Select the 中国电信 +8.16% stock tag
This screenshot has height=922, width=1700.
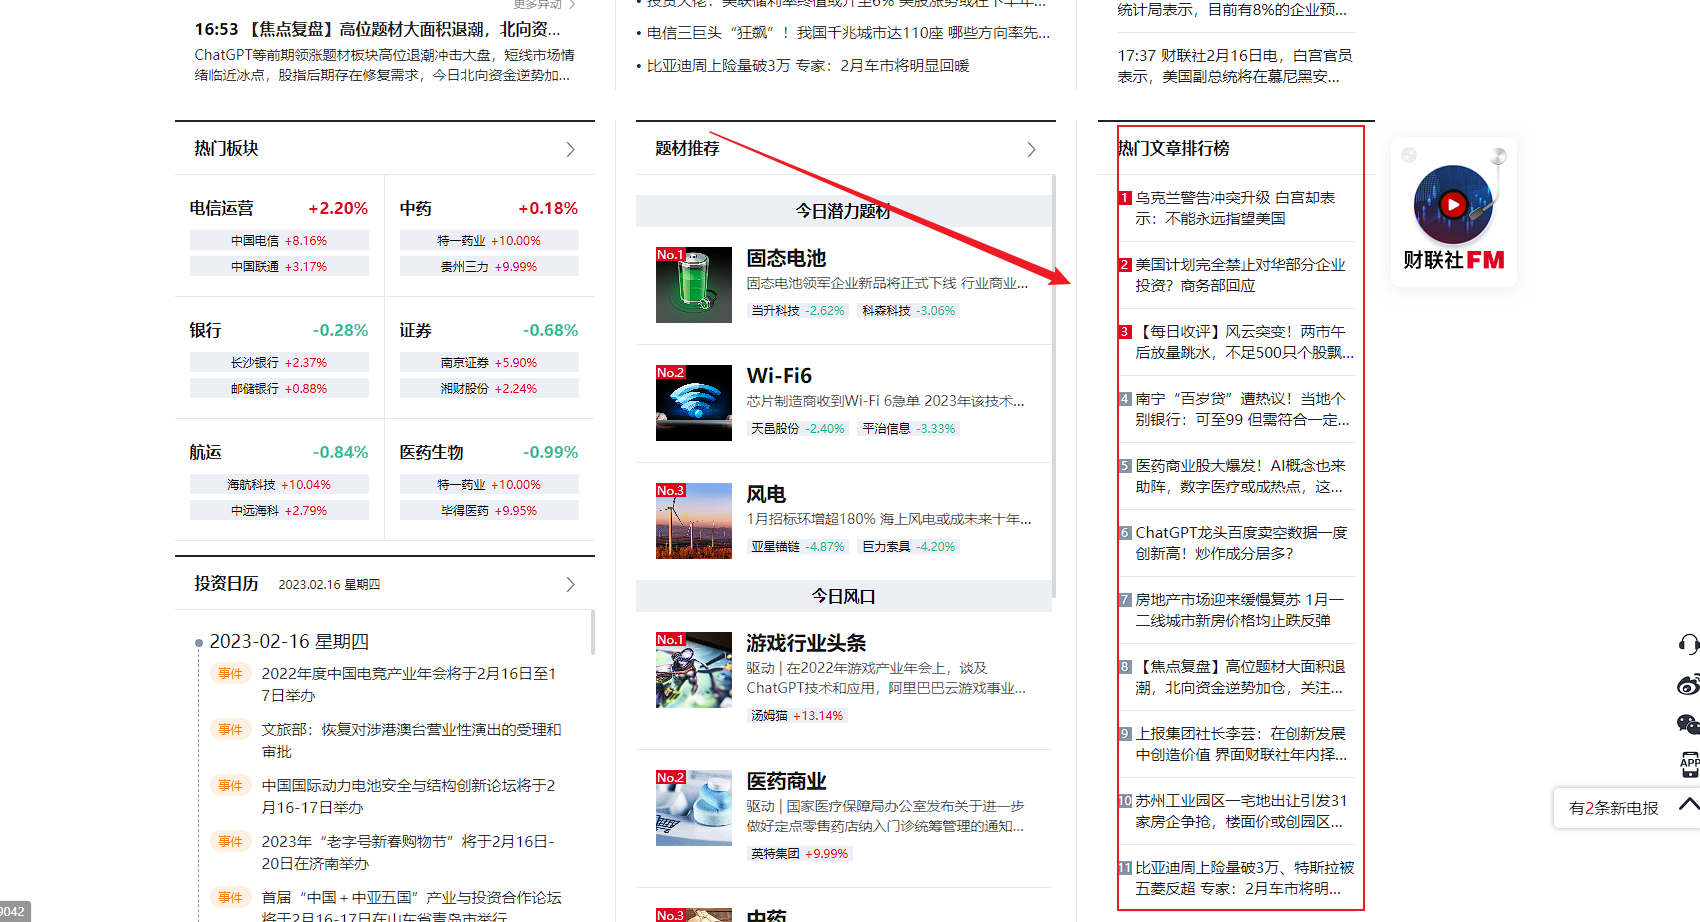tap(278, 240)
